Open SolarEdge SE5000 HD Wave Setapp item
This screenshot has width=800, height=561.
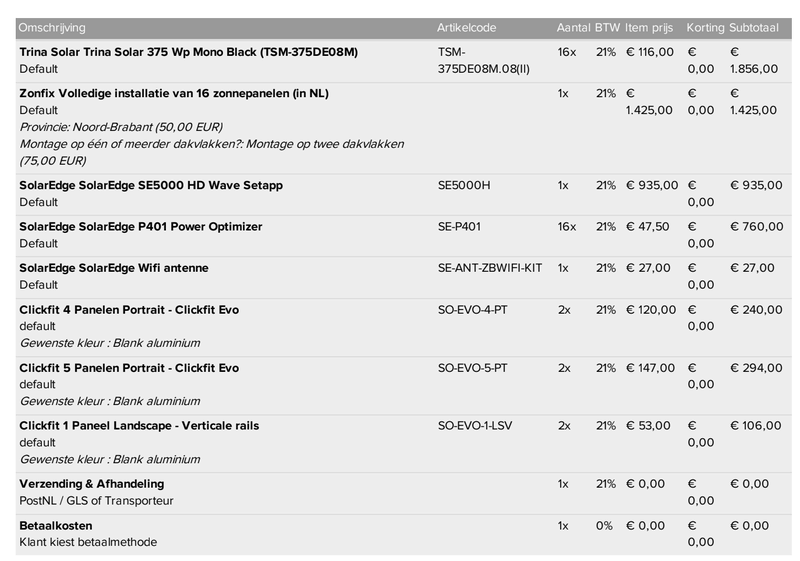pos(135,185)
